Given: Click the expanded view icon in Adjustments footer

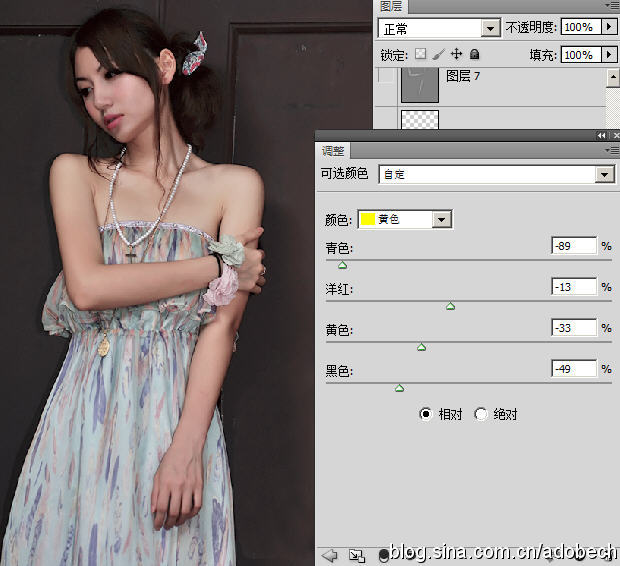Looking at the screenshot, I should click(x=356, y=554).
